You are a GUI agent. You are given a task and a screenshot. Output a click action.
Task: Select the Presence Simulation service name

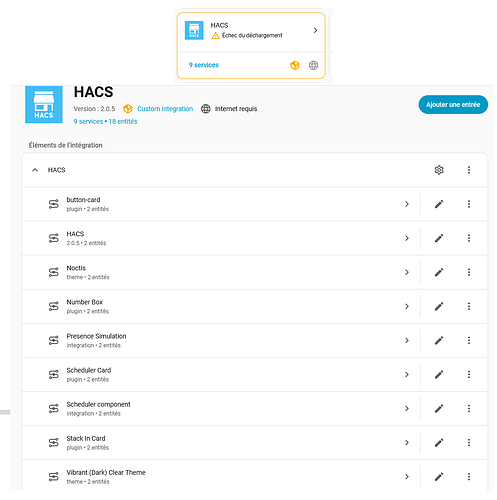point(96,336)
